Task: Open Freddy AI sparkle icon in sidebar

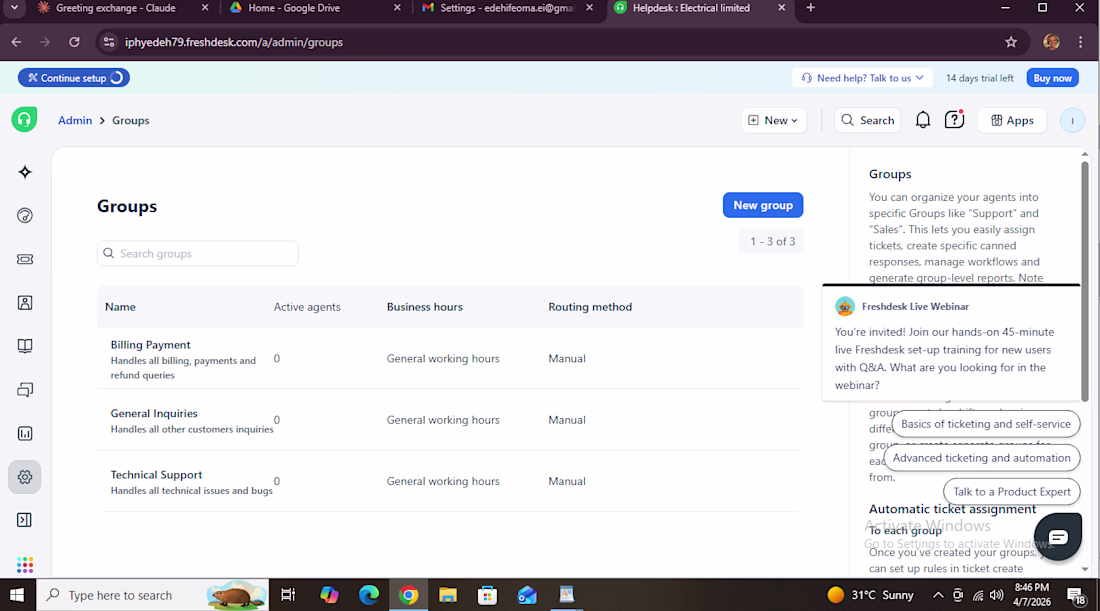Action: (x=25, y=172)
